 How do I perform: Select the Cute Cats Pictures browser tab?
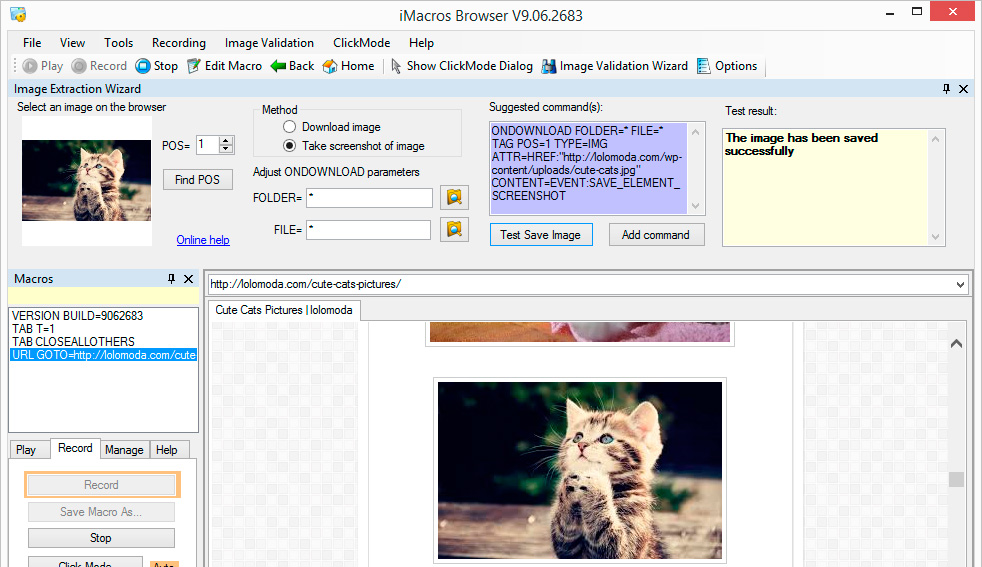(284, 310)
